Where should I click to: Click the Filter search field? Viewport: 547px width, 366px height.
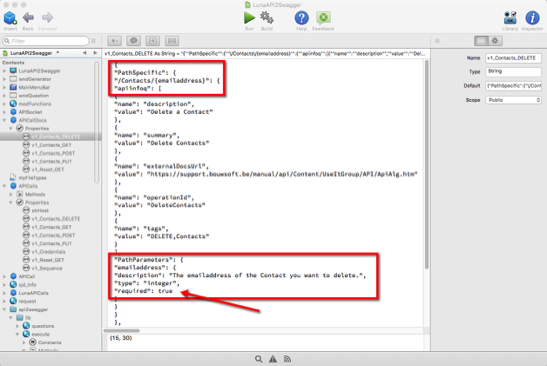46,41
